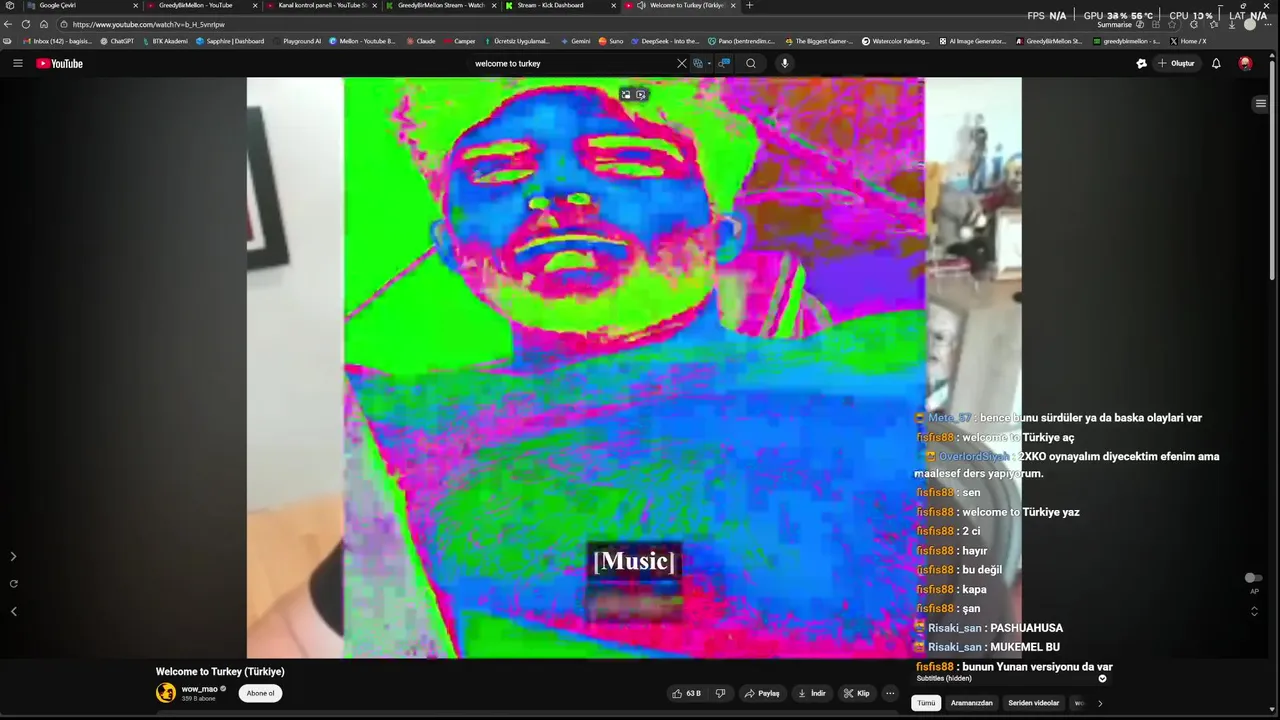
Task: Open the Suno bookmark
Action: (611, 41)
